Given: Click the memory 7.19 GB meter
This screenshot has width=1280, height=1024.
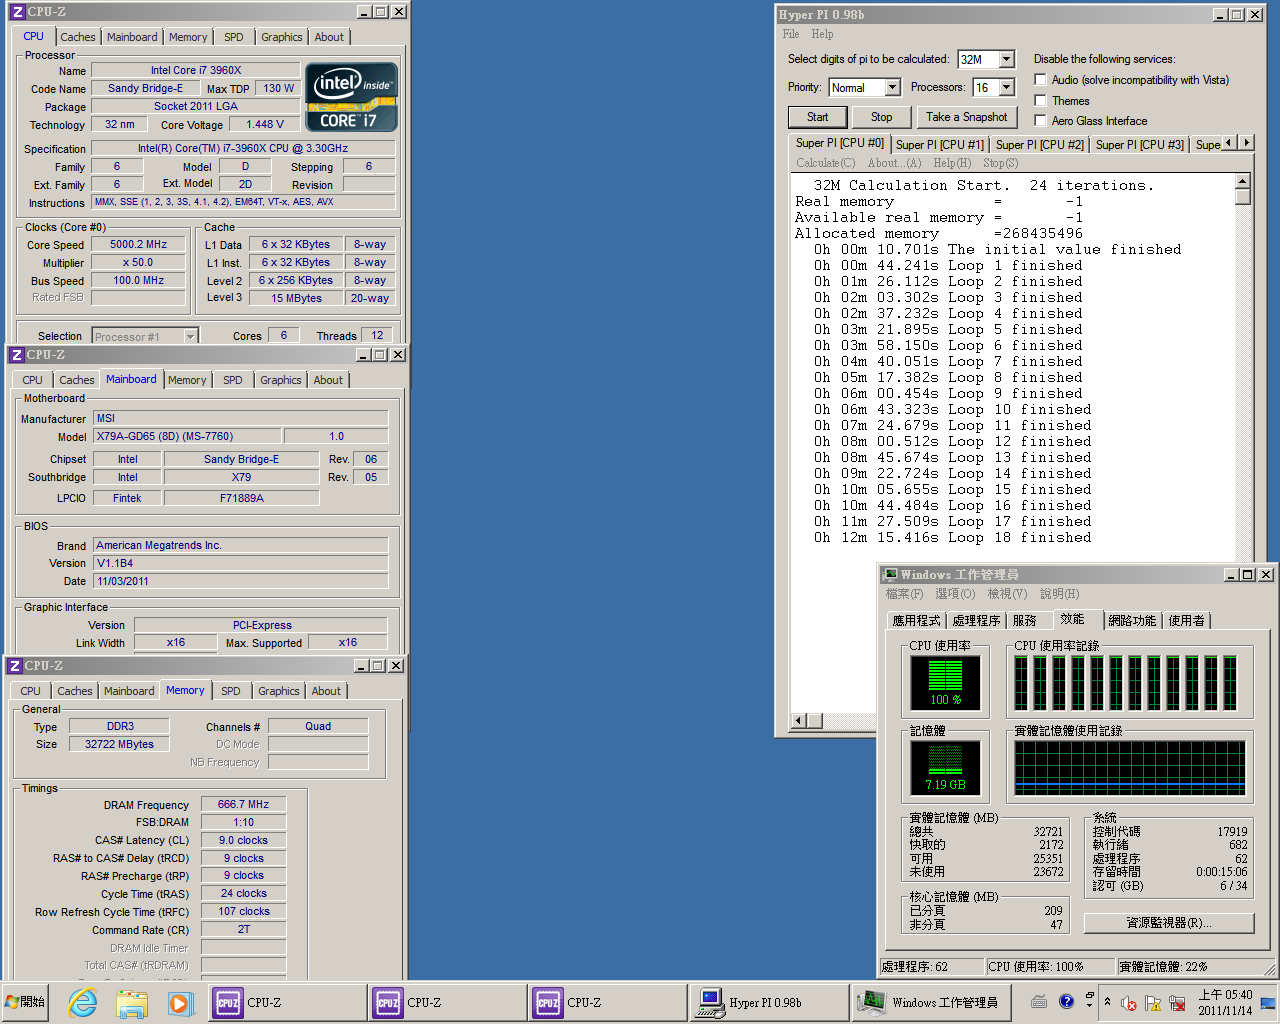Looking at the screenshot, I should [946, 767].
